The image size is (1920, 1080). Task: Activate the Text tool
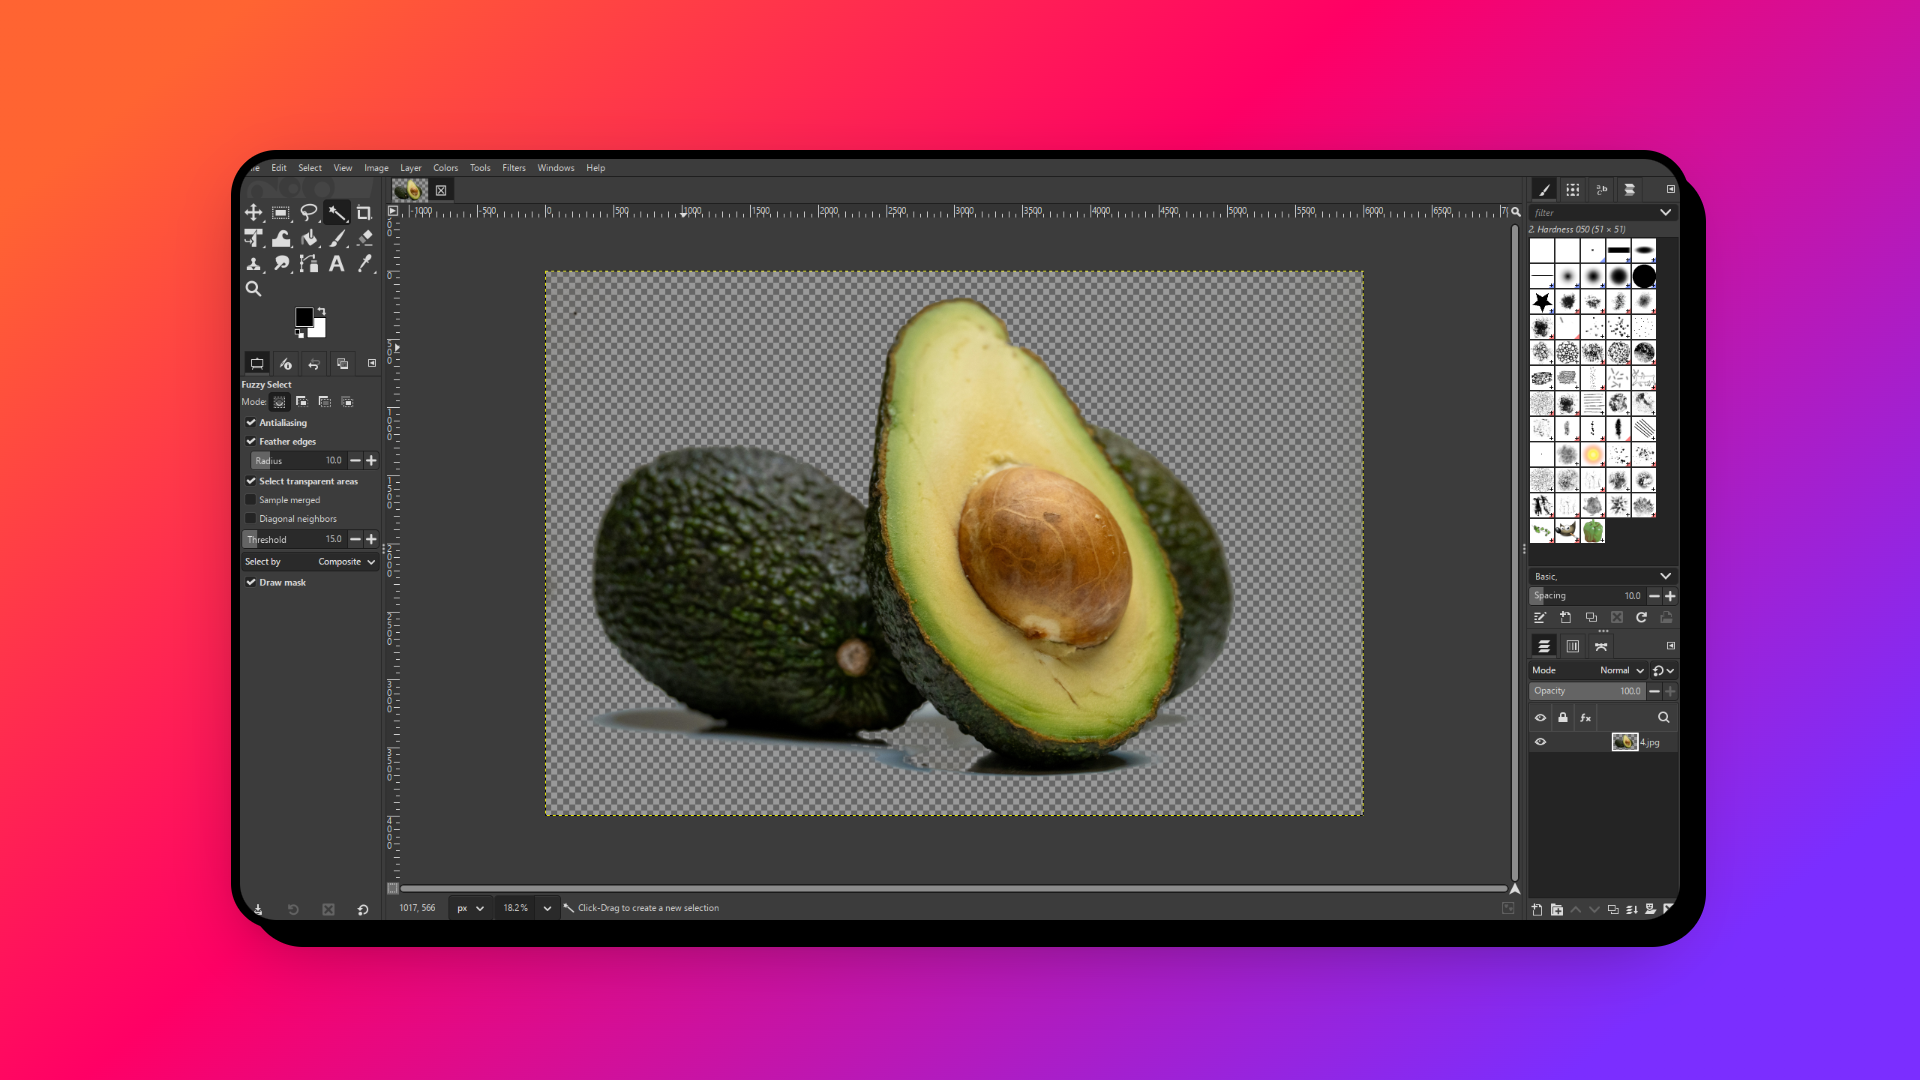(x=337, y=264)
